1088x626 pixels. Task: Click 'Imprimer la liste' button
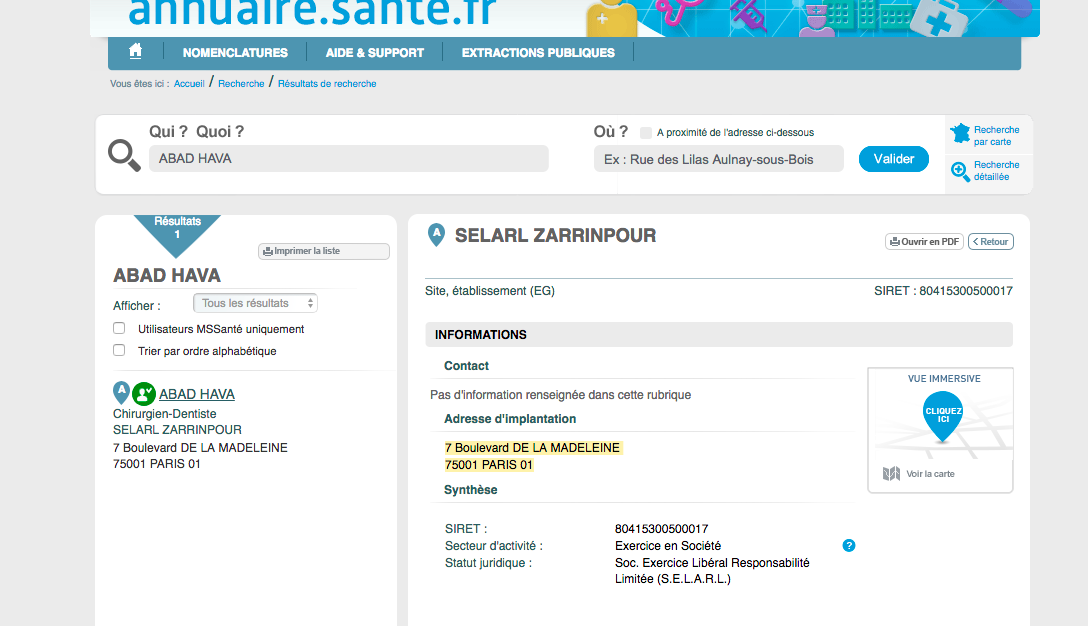point(323,251)
